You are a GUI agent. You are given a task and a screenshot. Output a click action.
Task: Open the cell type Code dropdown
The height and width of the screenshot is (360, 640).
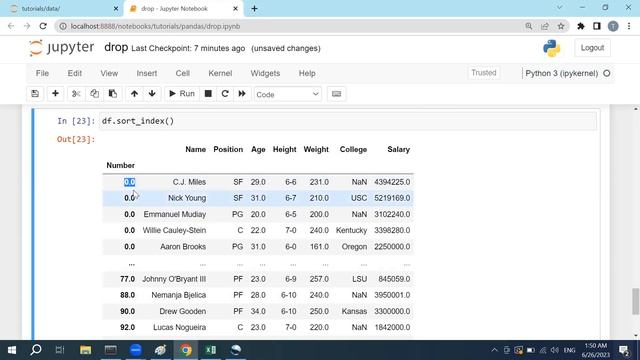click(287, 94)
